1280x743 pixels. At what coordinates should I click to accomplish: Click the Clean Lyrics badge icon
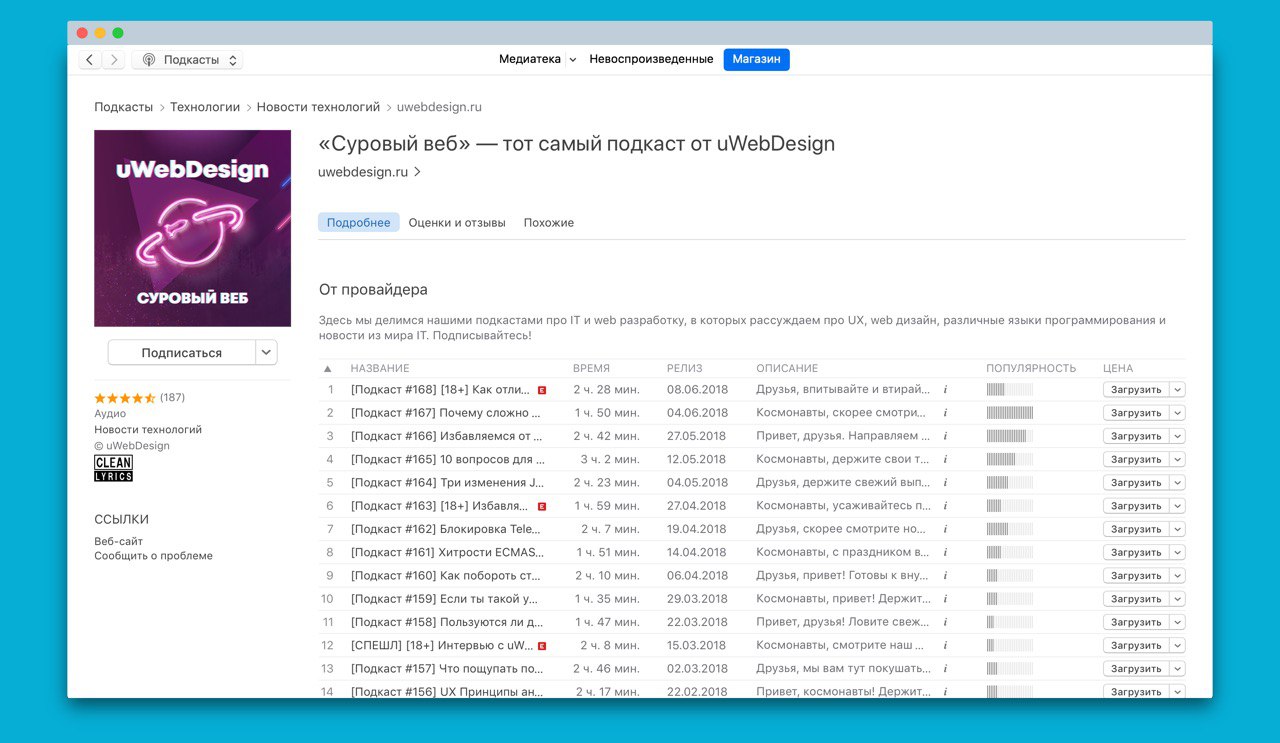[x=113, y=469]
